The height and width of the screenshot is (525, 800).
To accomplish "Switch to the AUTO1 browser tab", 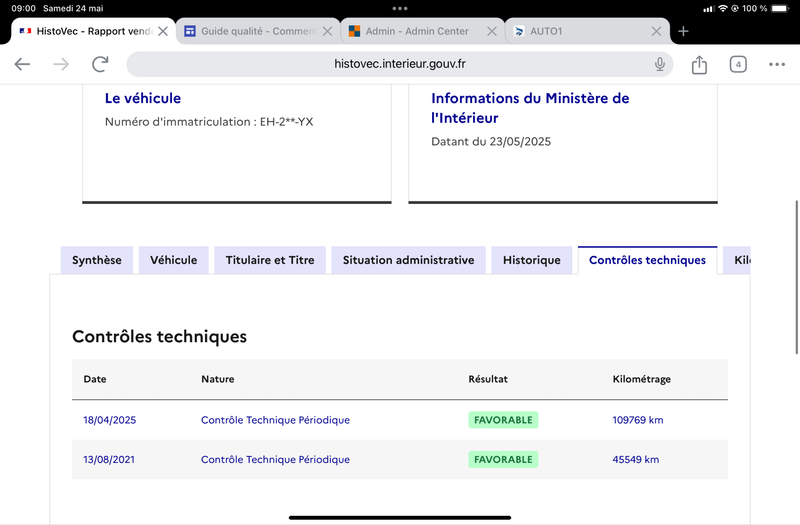I will coord(580,31).
